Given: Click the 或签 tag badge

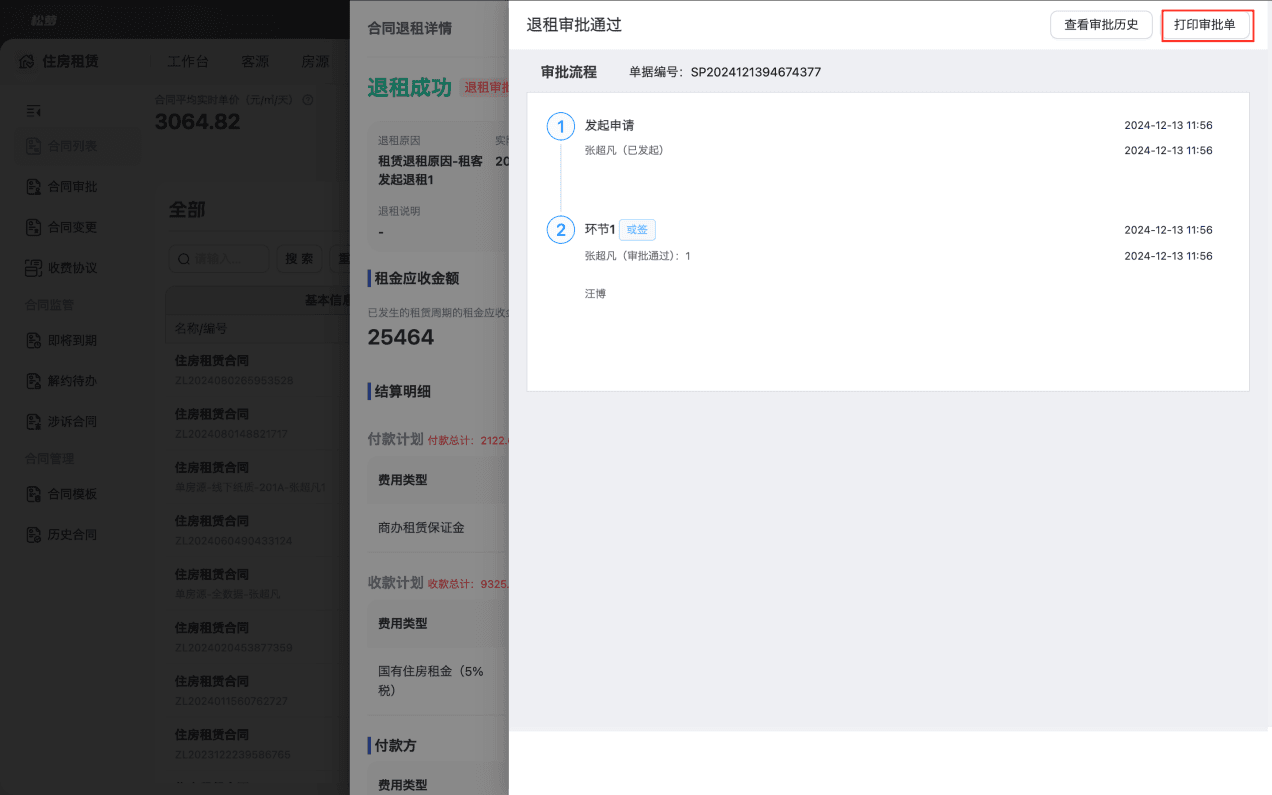Looking at the screenshot, I should [637, 230].
